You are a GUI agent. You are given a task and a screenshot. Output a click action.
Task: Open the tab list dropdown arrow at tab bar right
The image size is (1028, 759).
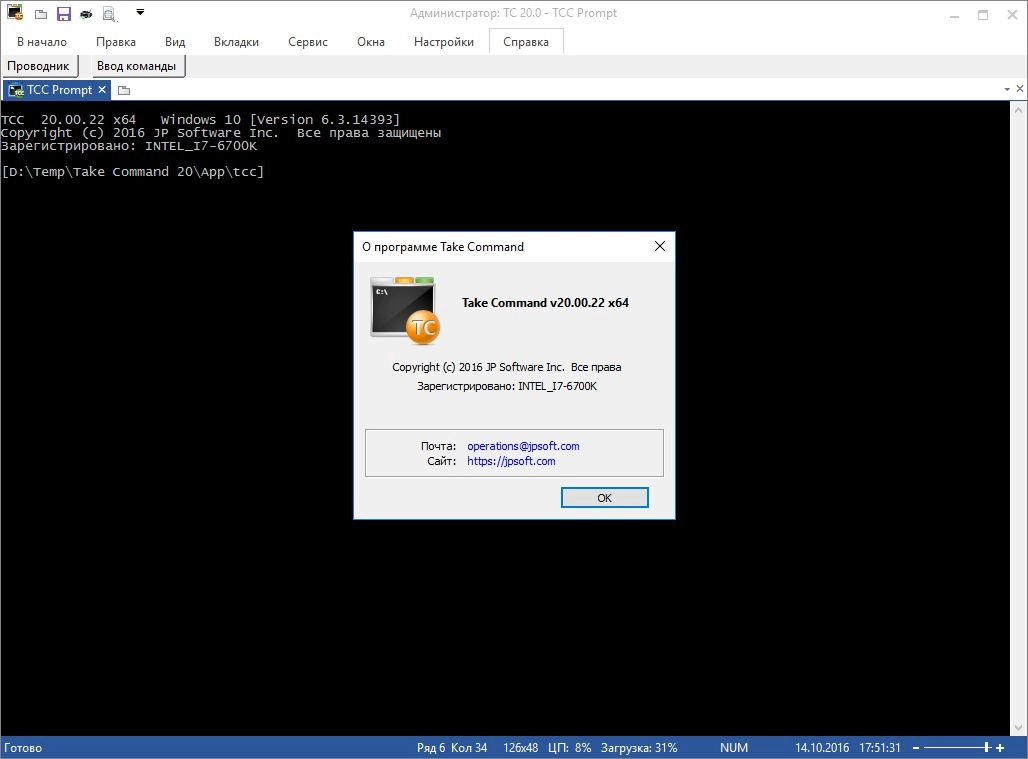(1007, 89)
